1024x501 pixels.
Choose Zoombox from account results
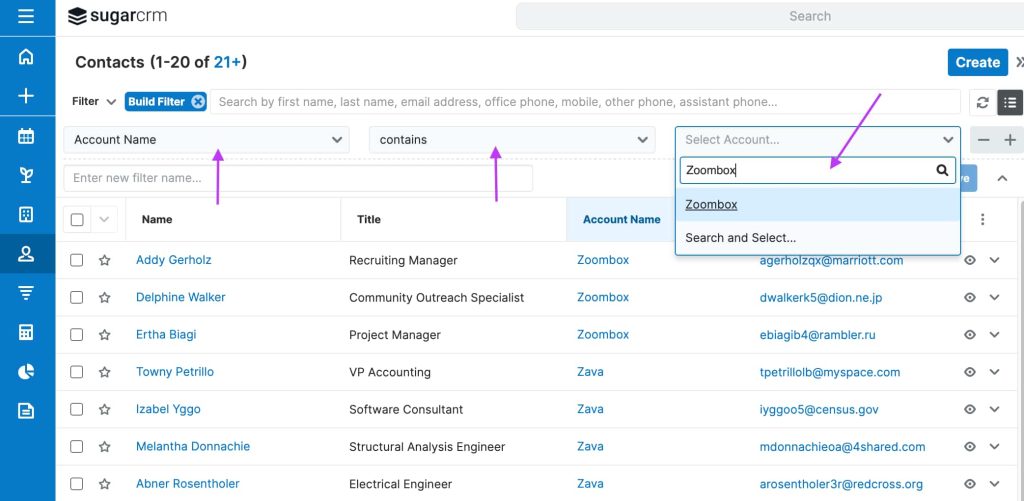pos(818,204)
